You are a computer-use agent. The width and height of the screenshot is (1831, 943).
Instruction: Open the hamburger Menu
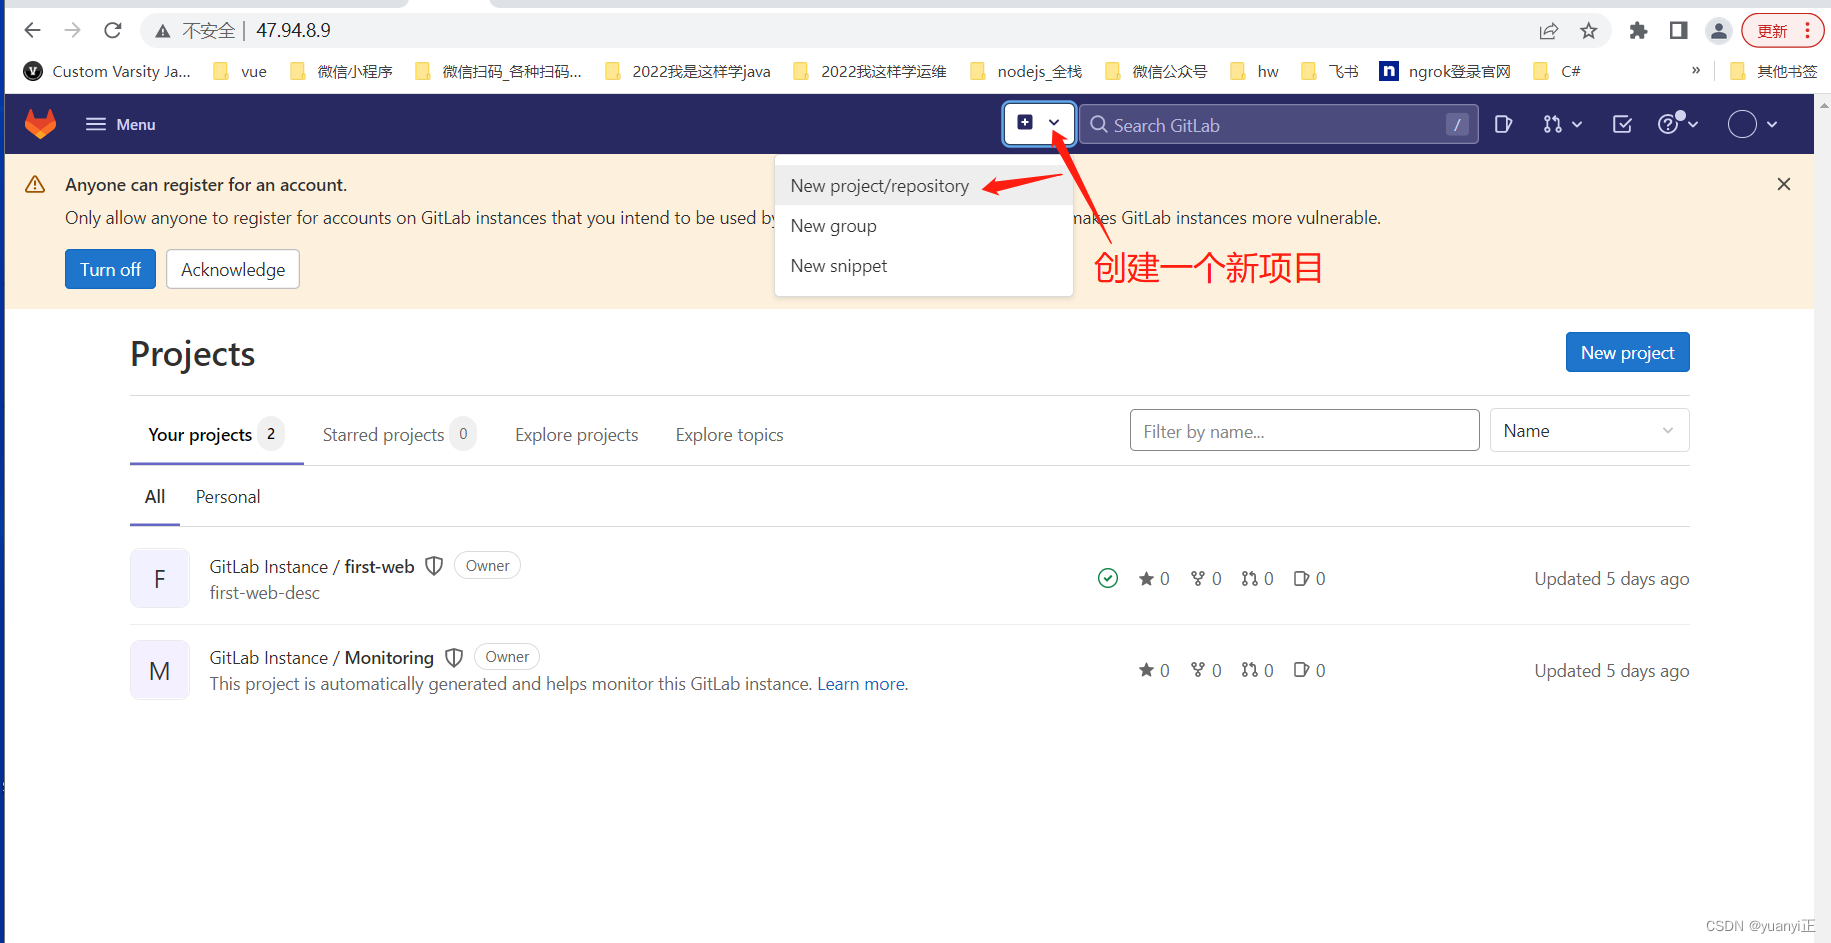[x=120, y=124]
